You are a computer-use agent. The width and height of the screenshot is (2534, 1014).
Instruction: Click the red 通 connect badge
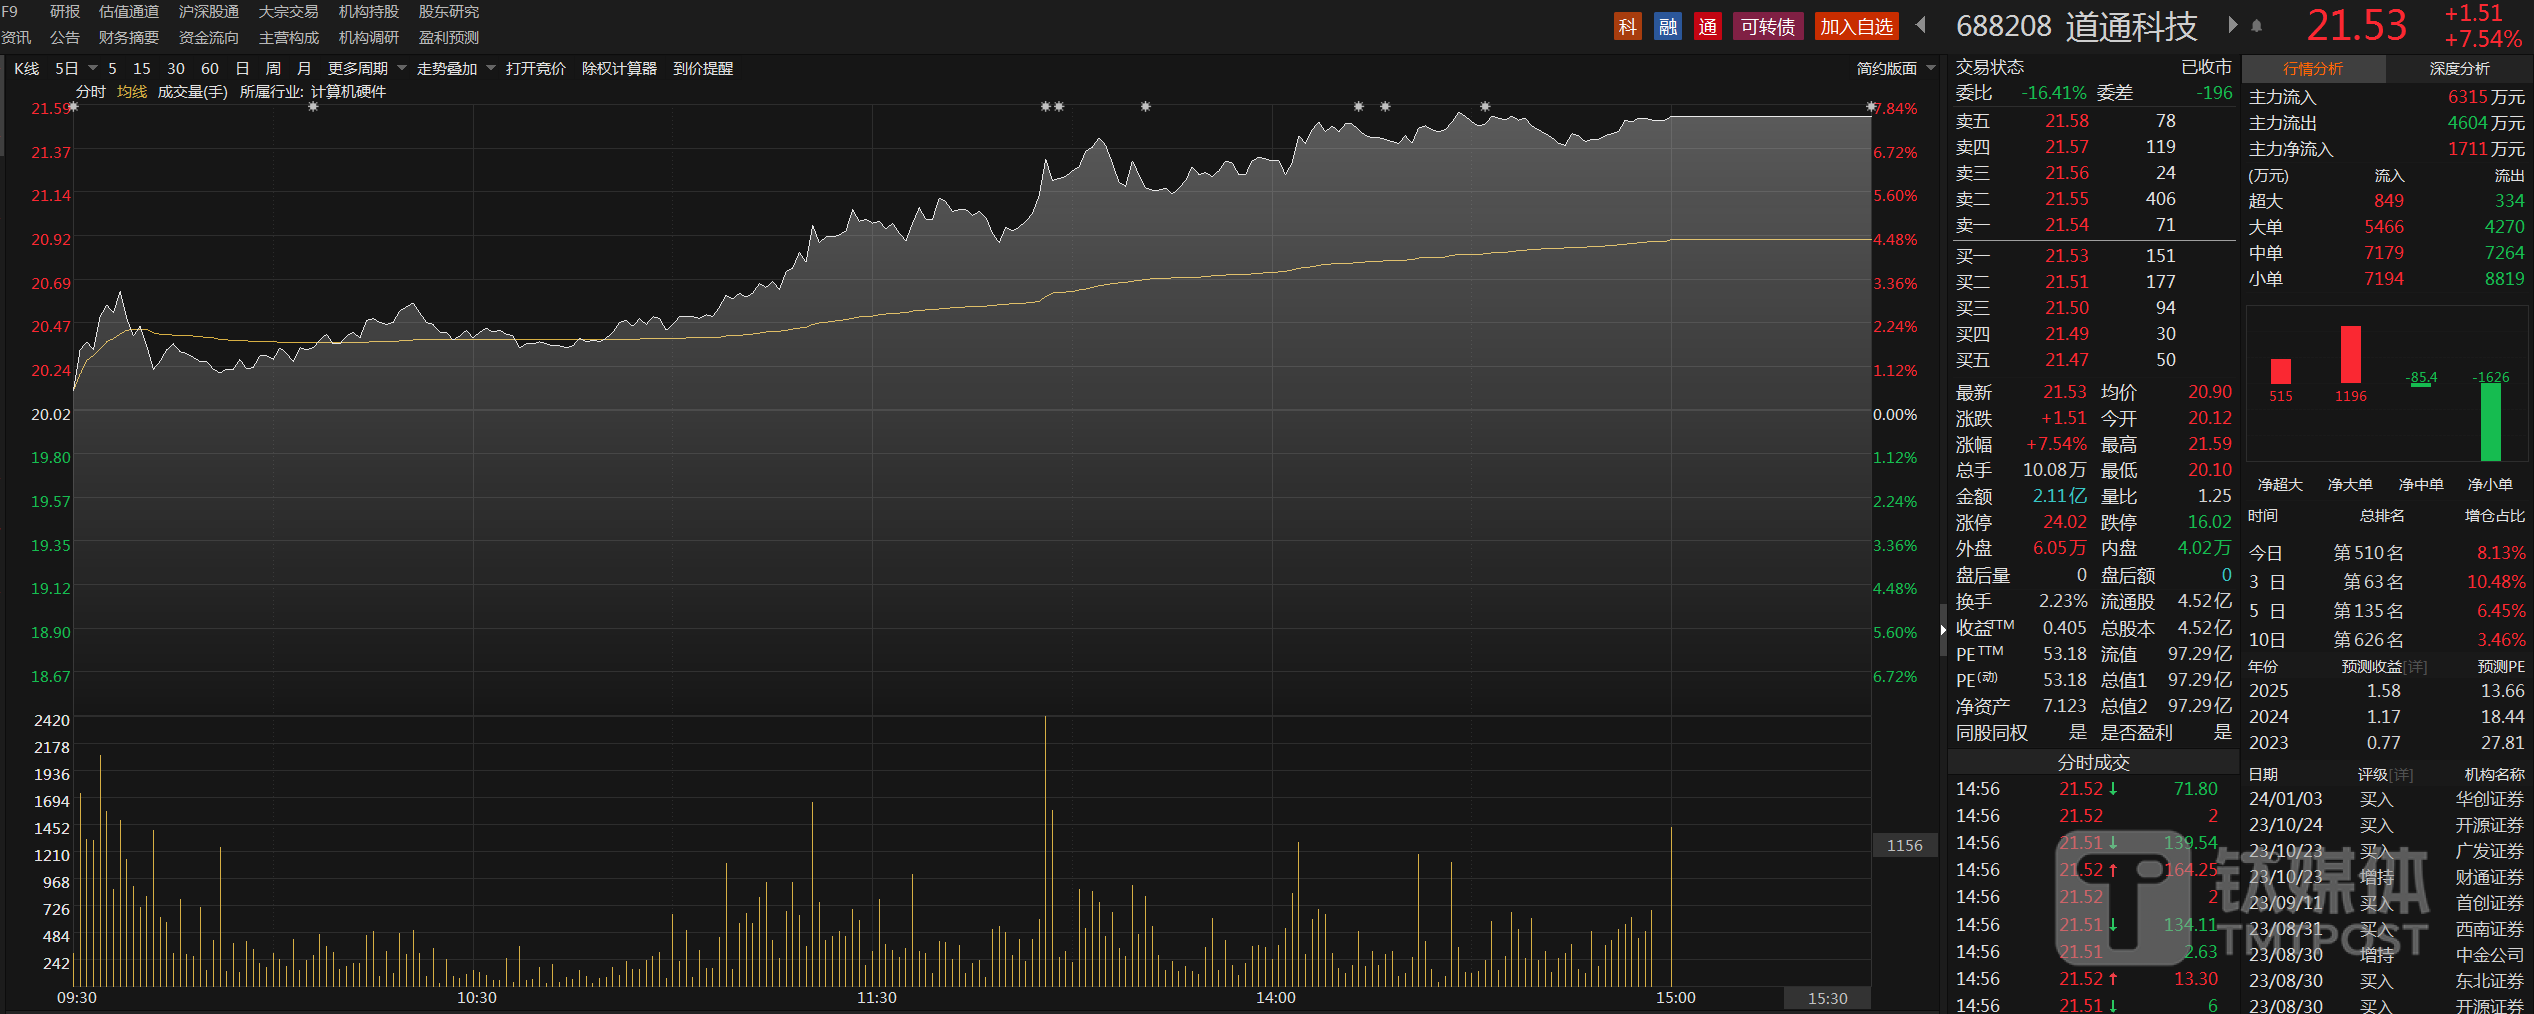[1707, 27]
